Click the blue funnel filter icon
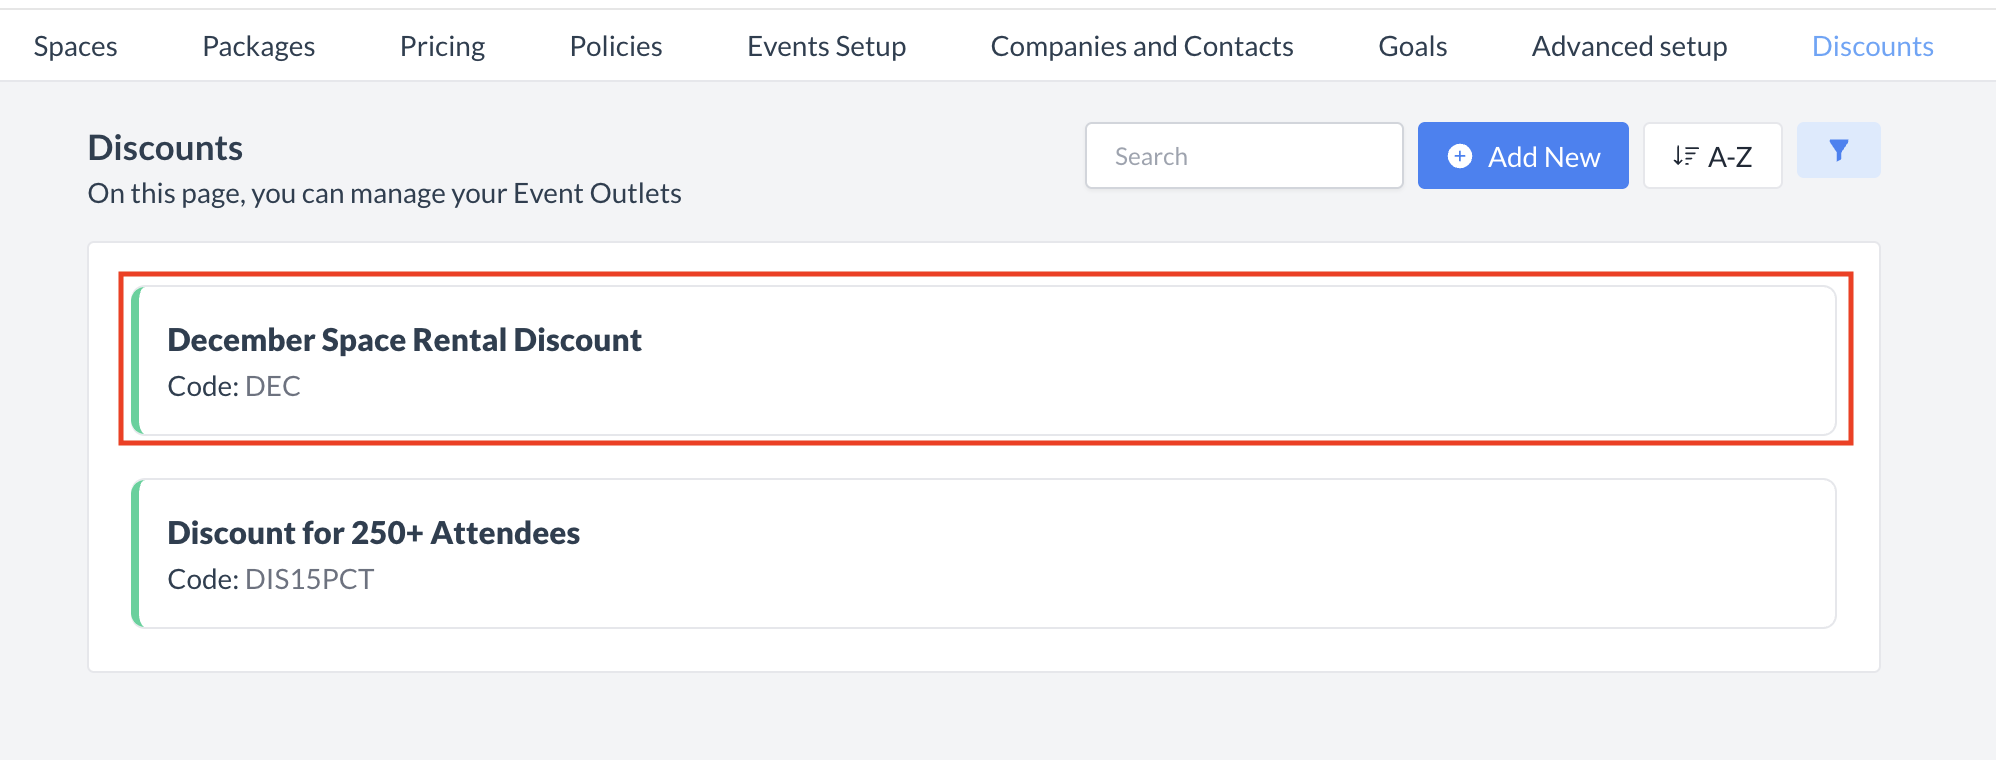Screen dimensions: 1996x760 (1838, 150)
